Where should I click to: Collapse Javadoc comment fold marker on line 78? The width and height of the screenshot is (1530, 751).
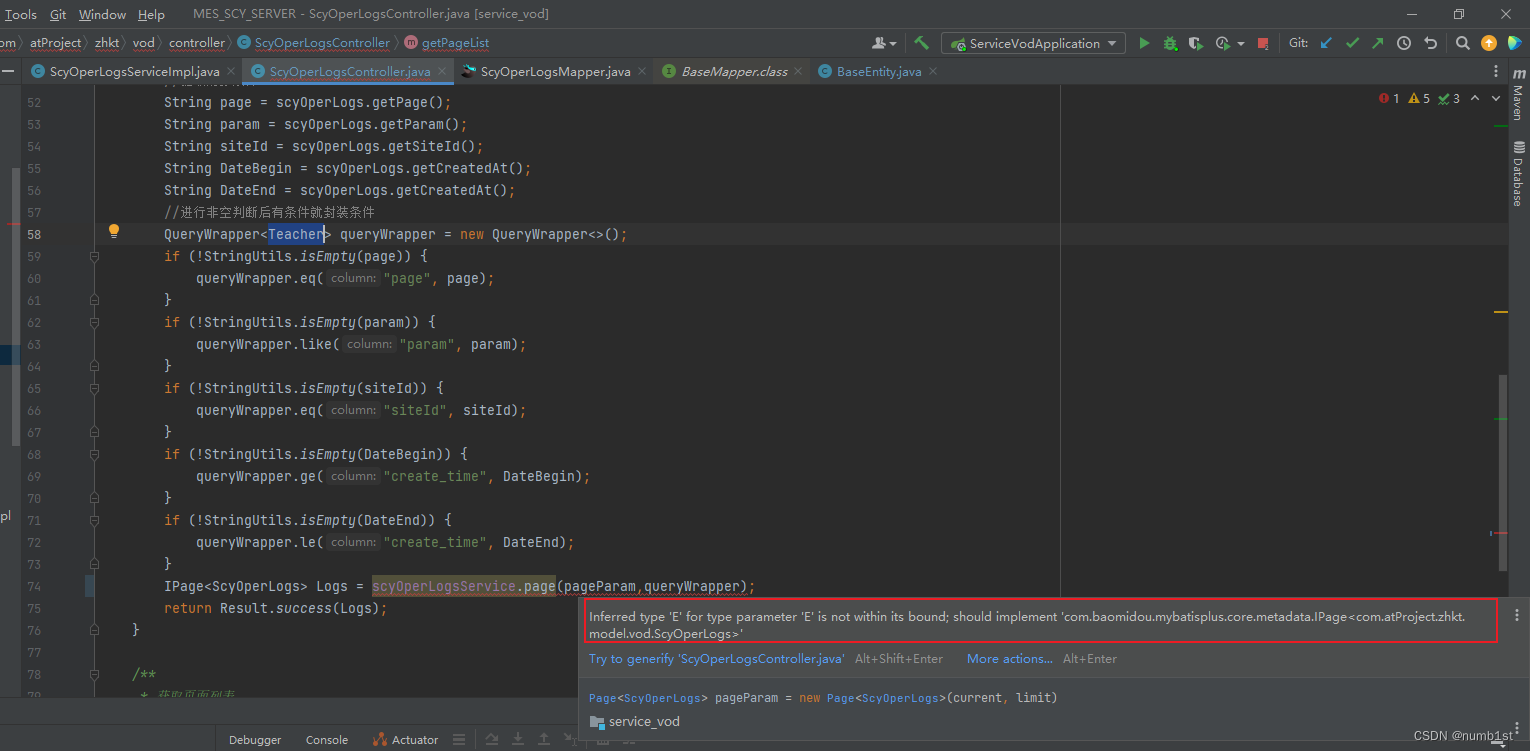[94, 674]
